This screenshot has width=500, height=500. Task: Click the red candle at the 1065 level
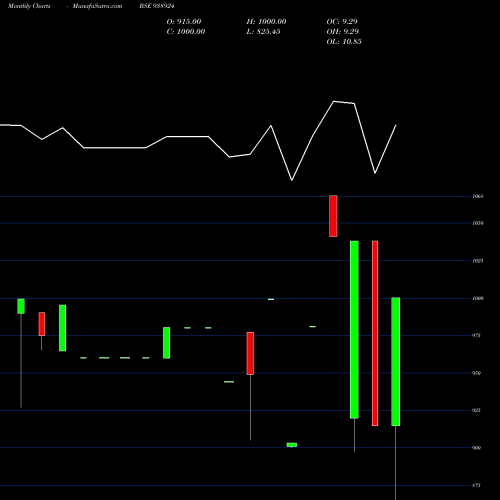point(333,216)
